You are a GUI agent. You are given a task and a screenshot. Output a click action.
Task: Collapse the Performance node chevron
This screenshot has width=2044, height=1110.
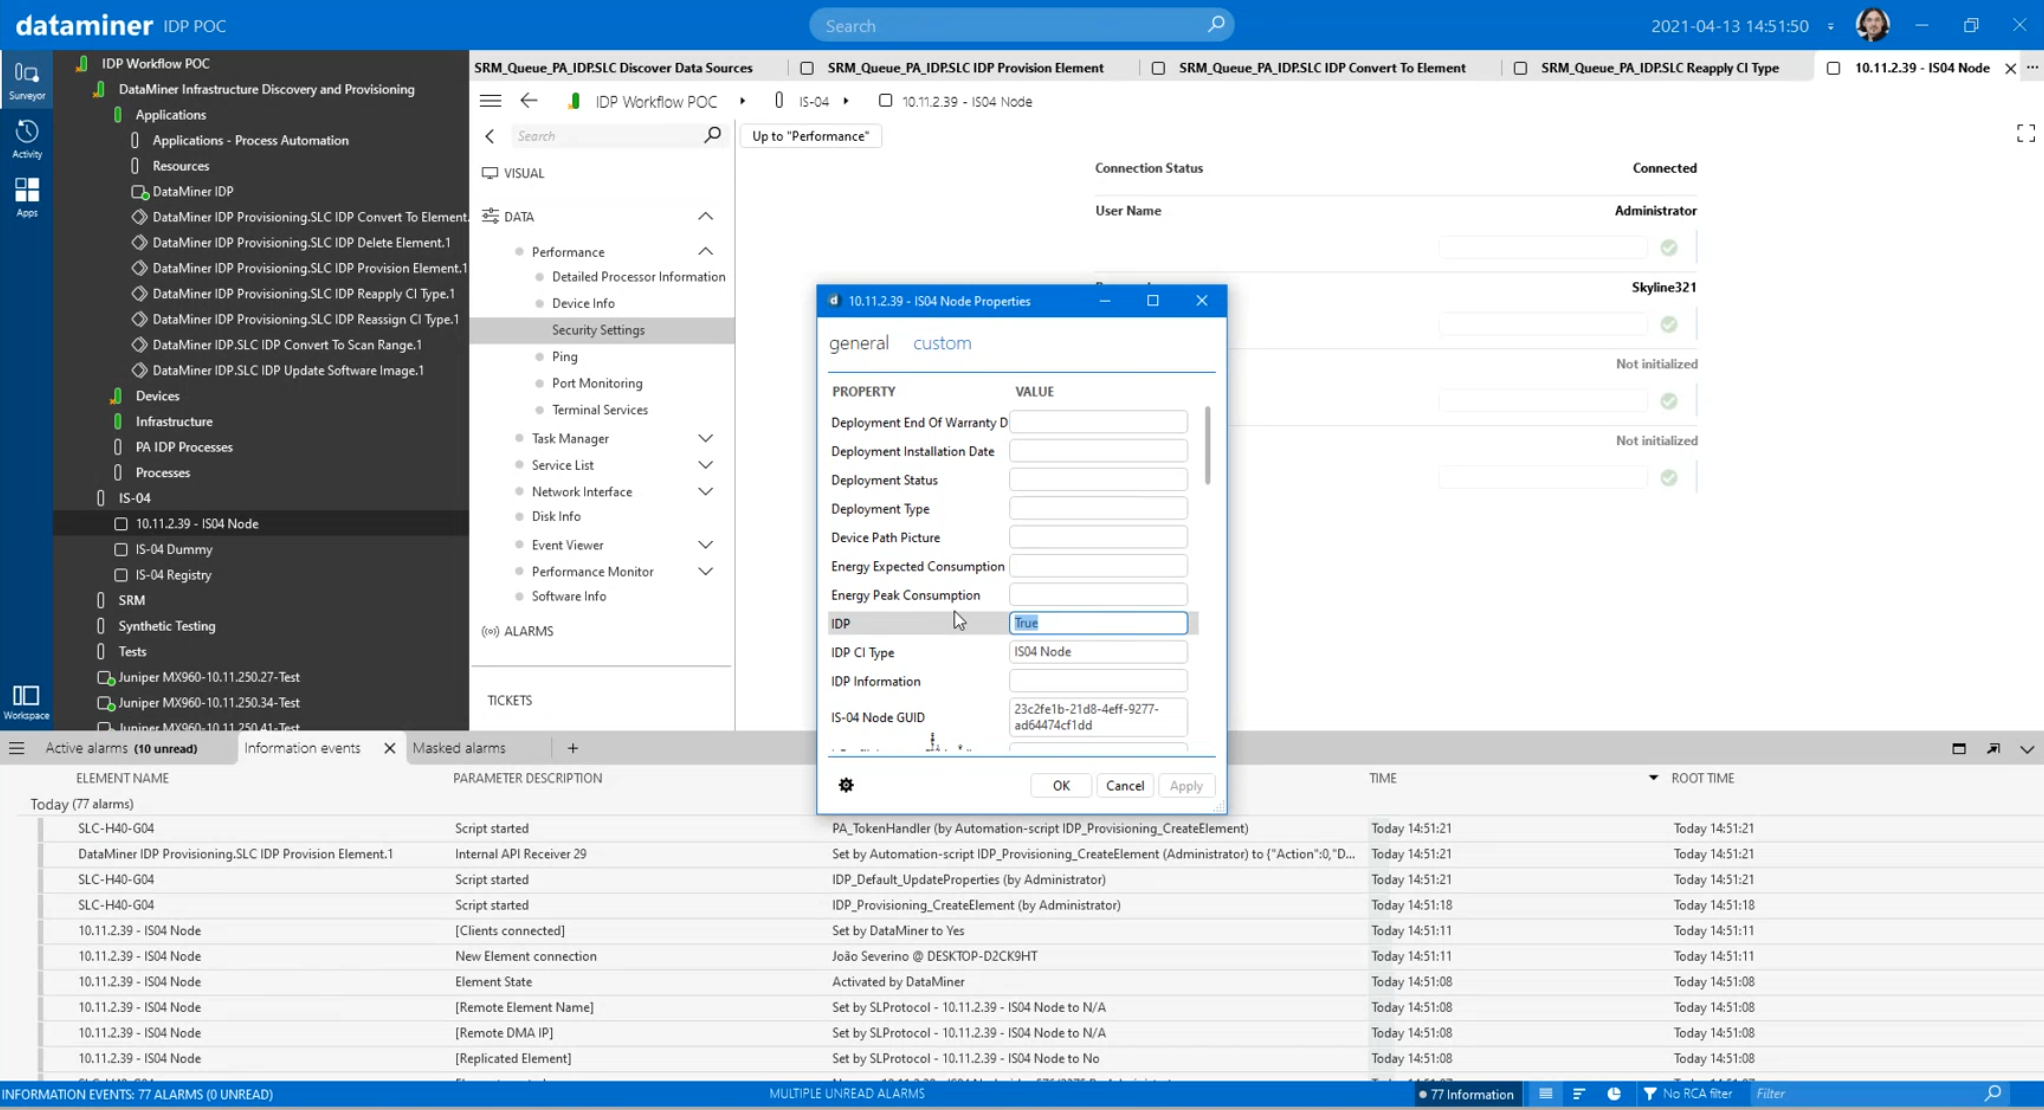706,251
